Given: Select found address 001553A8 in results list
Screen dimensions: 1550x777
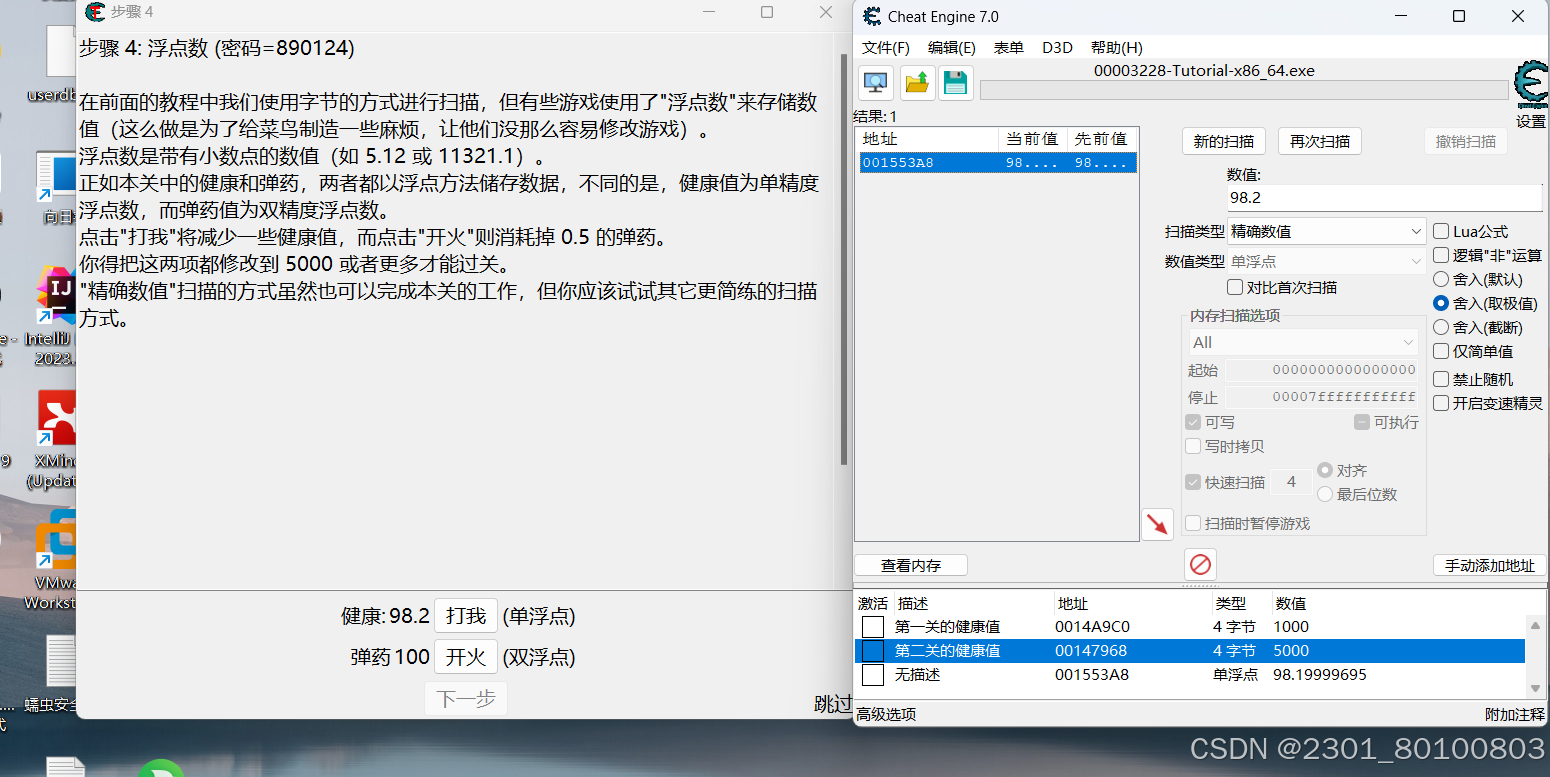Looking at the screenshot, I should click(x=998, y=163).
